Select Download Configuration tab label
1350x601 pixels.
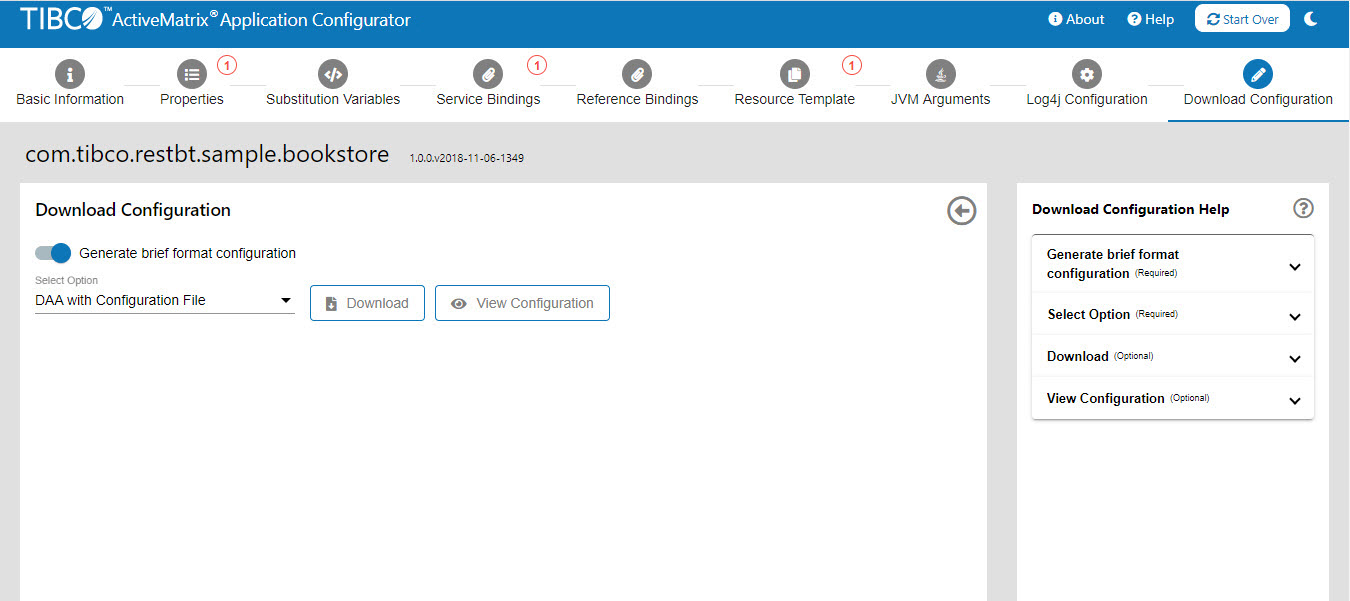(1258, 99)
